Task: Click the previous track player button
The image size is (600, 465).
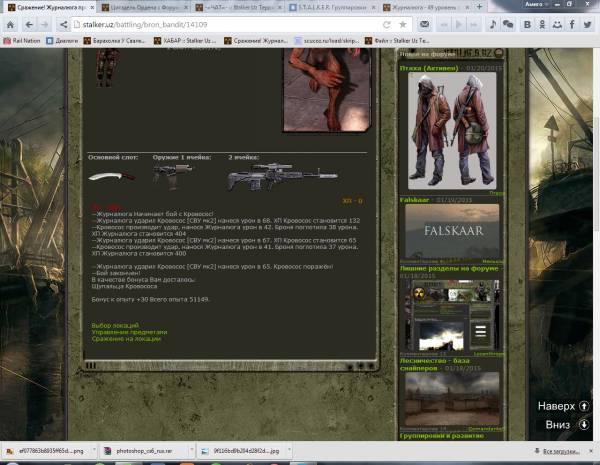Action: (x=444, y=25)
